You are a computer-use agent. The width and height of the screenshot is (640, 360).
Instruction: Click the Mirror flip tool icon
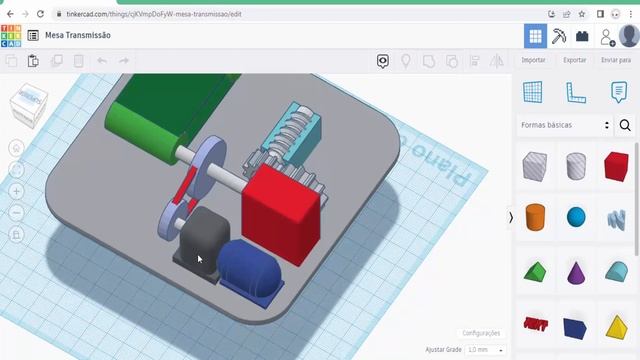pos(497,61)
